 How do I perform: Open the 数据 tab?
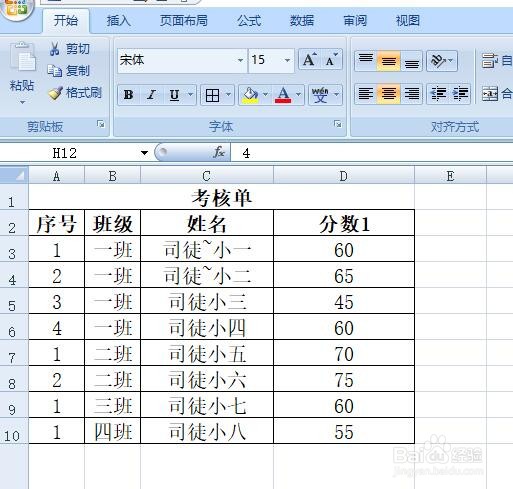(x=302, y=21)
